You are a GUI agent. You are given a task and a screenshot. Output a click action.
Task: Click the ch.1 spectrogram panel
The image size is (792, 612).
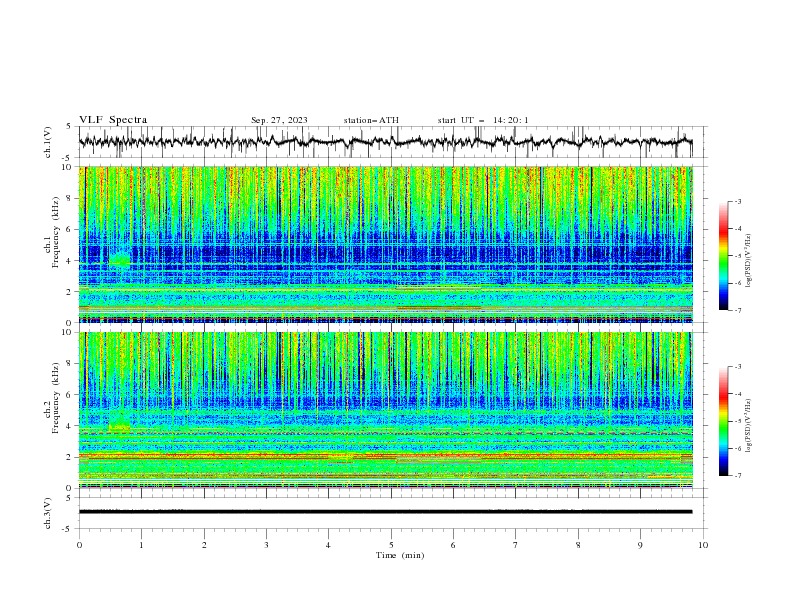point(386,244)
